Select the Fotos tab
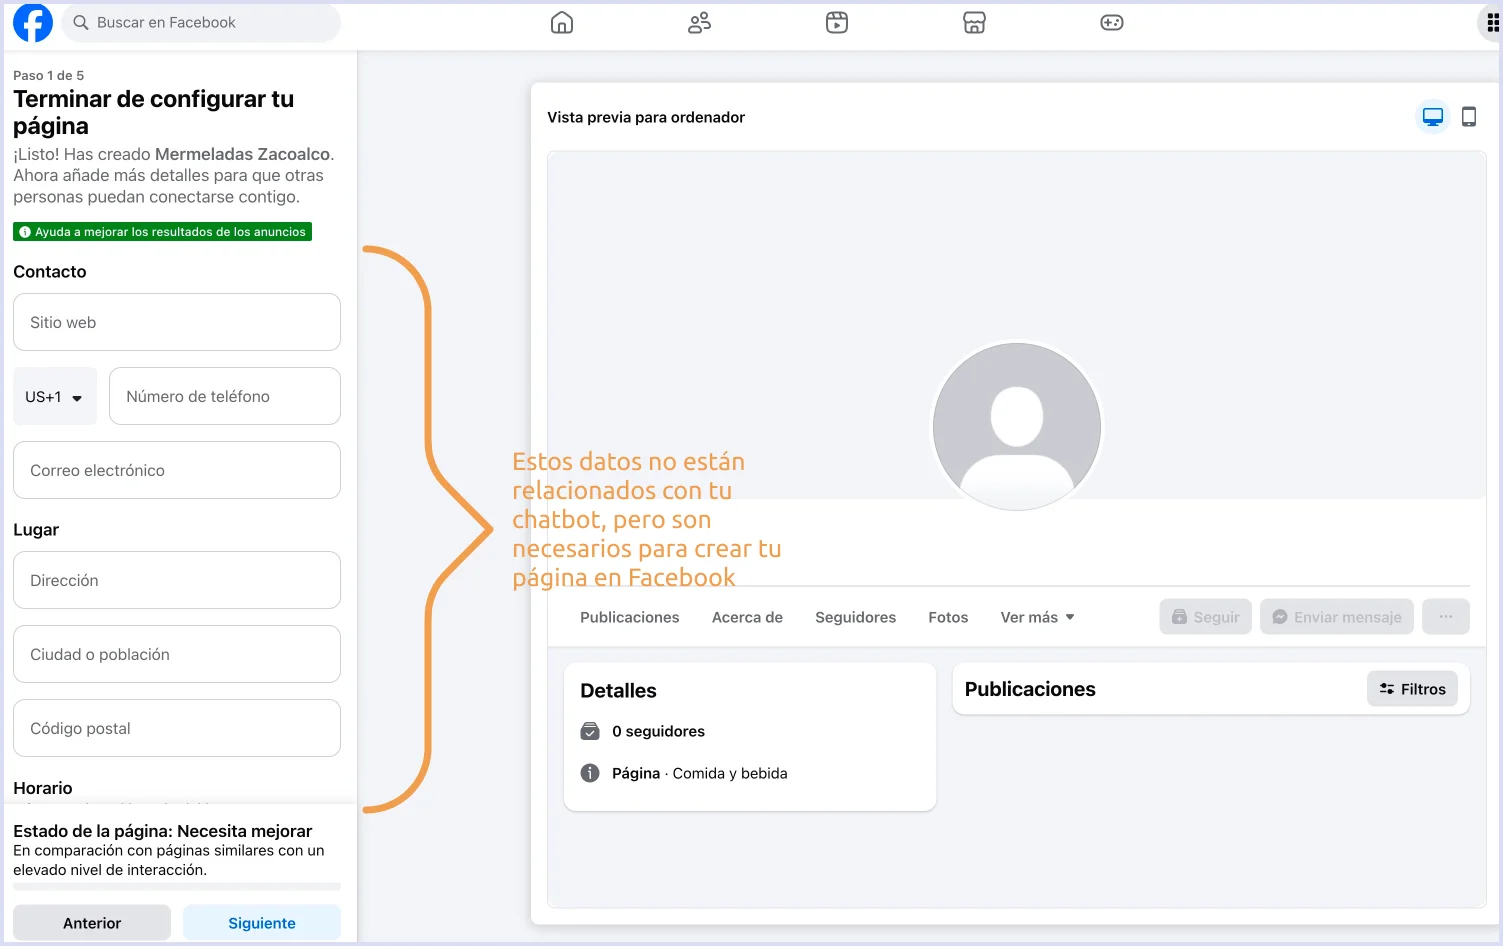 click(948, 617)
